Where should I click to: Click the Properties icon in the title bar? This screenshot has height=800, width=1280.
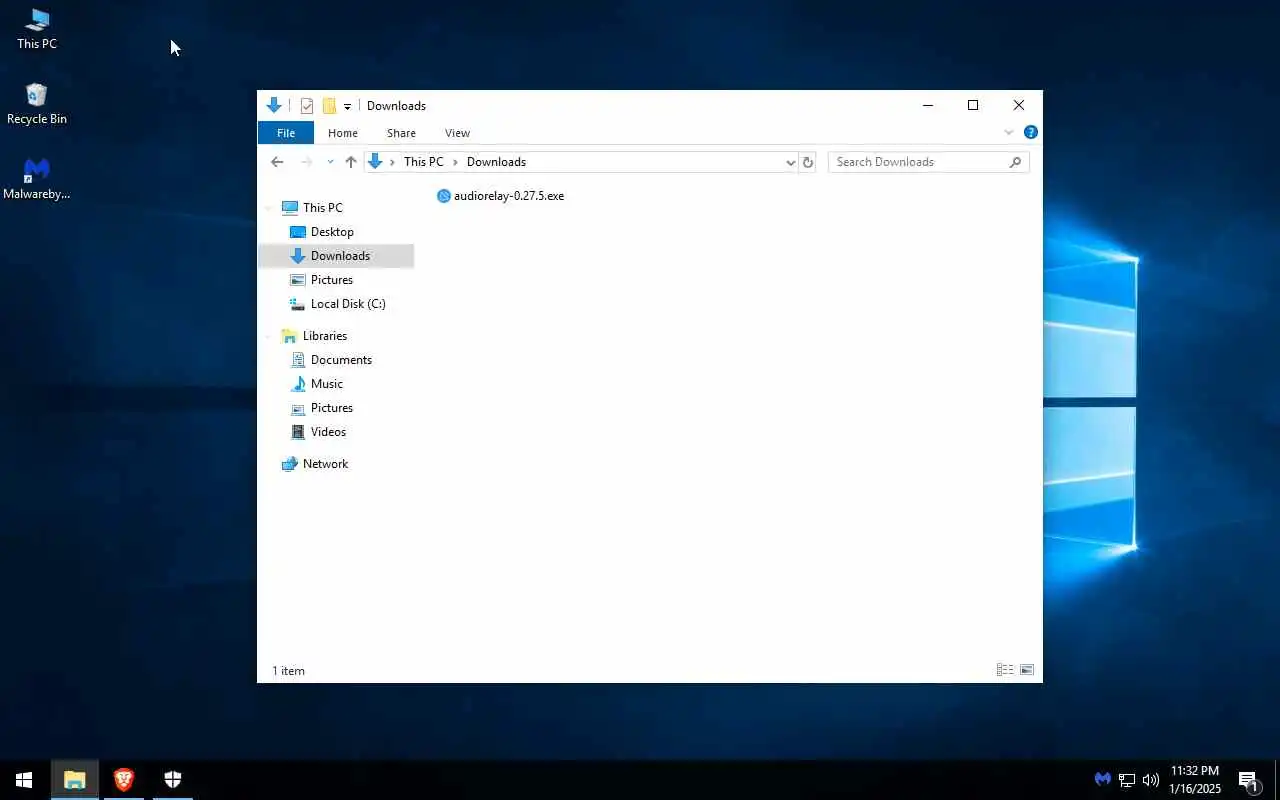(307, 106)
